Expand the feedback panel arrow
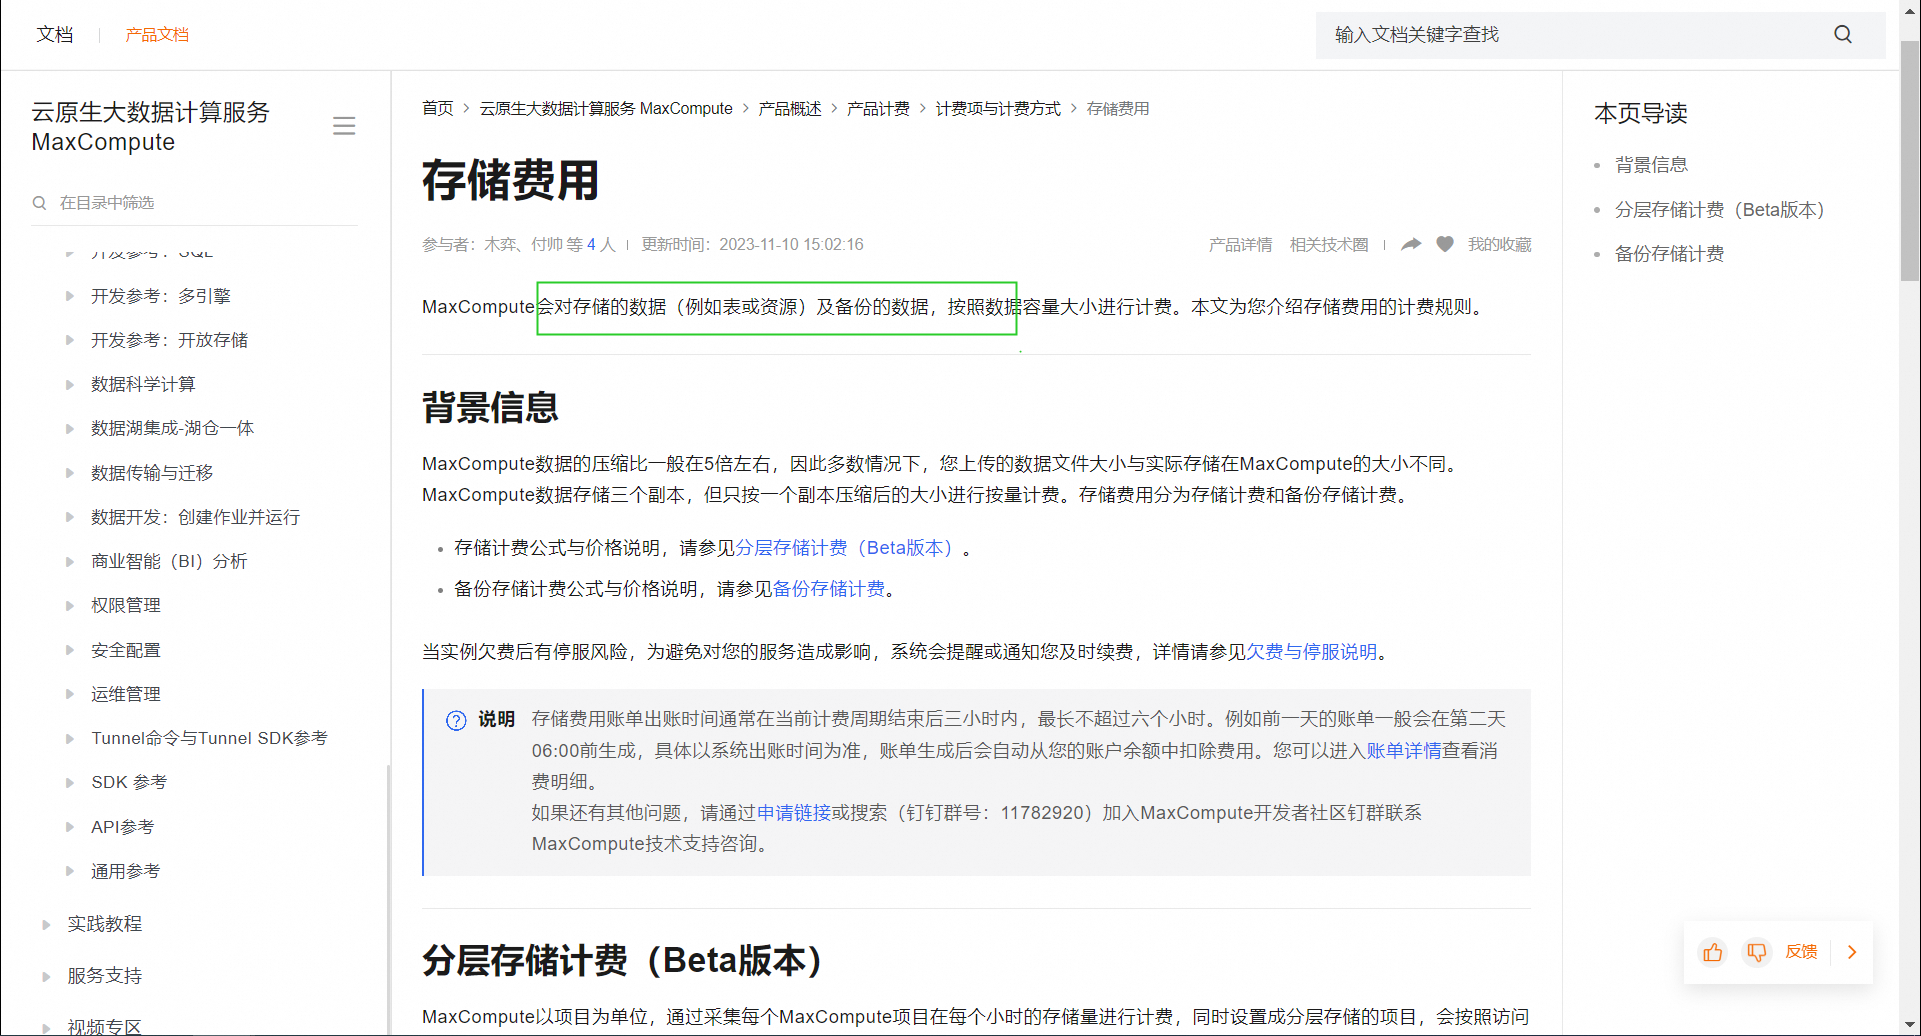1921x1036 pixels. [x=1852, y=952]
